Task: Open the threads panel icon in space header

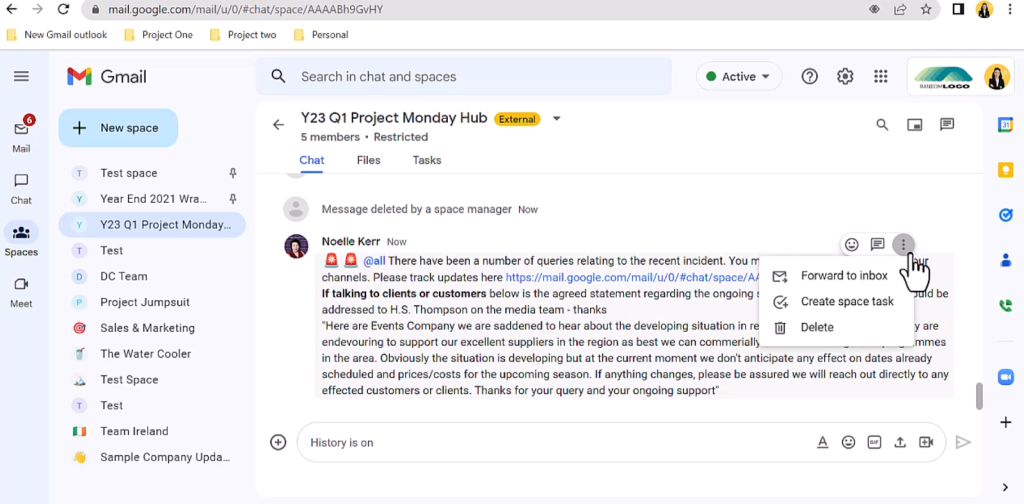Action: point(947,124)
